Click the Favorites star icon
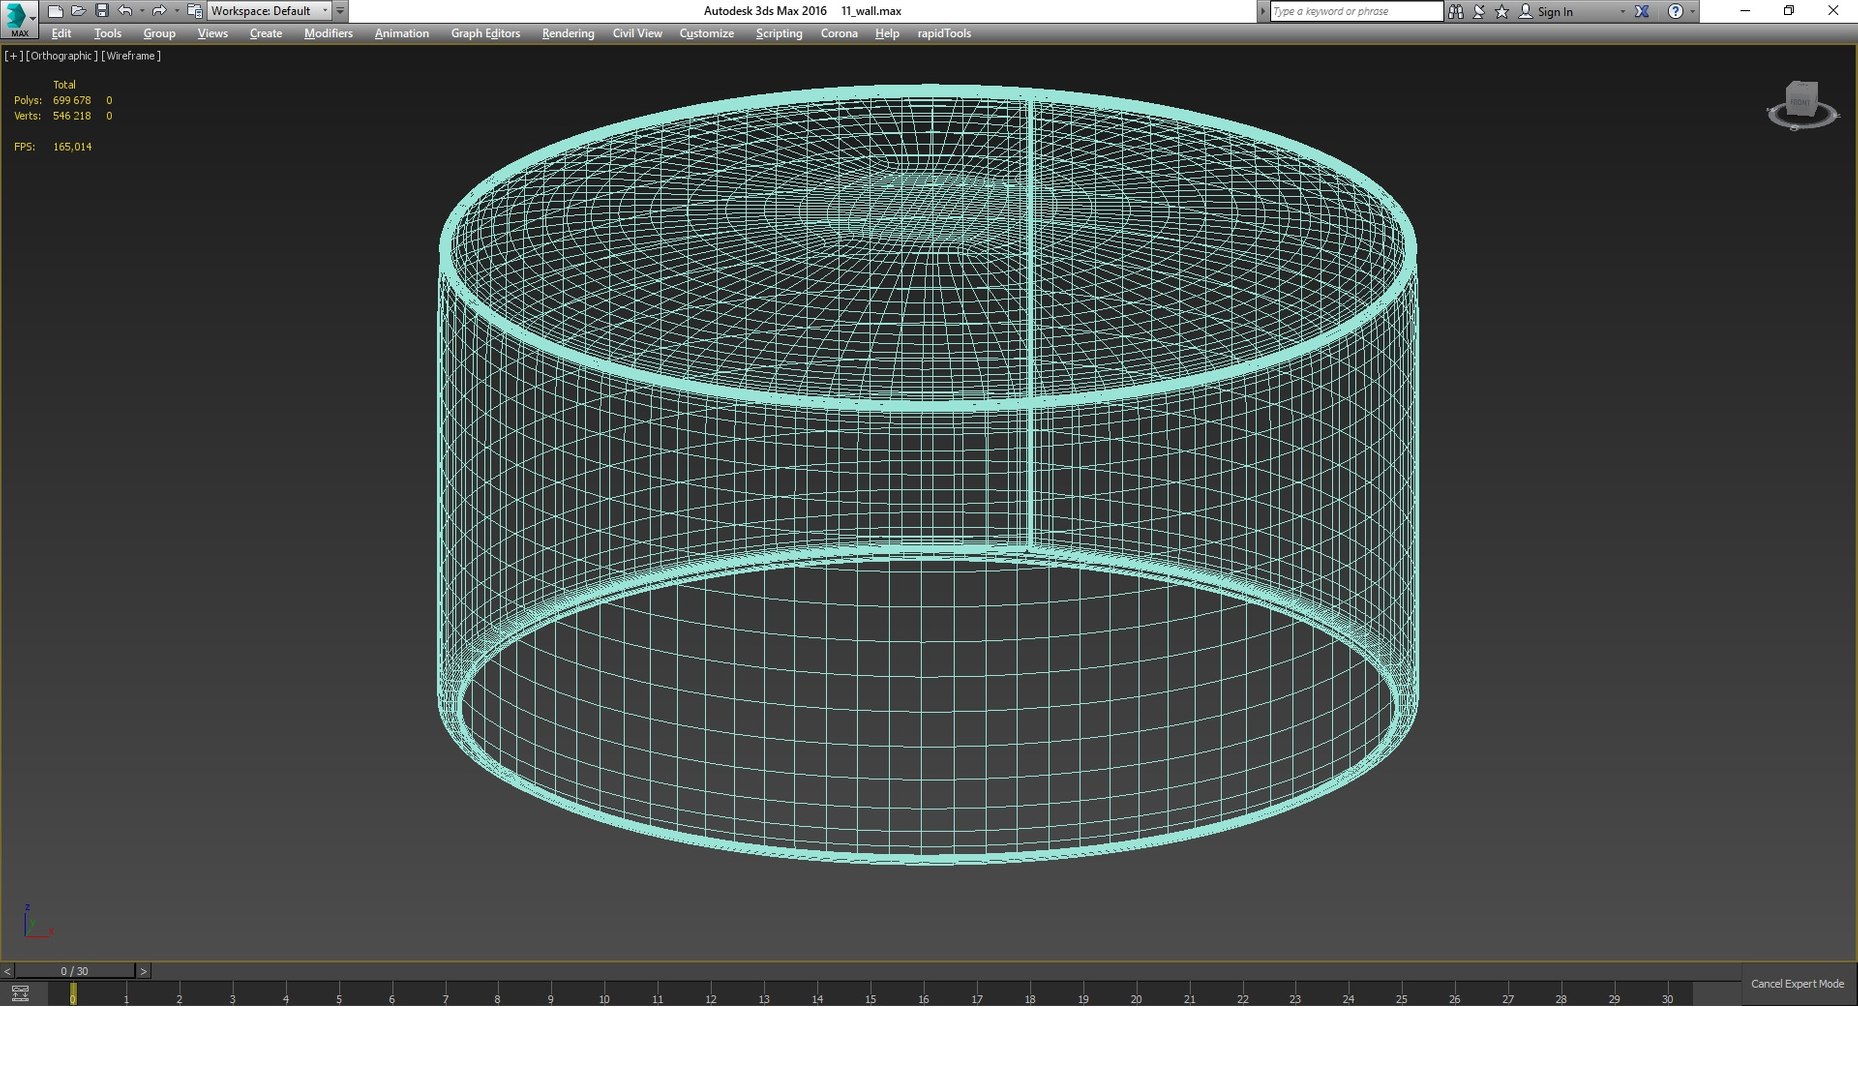The width and height of the screenshot is (1858, 1080). (x=1502, y=11)
